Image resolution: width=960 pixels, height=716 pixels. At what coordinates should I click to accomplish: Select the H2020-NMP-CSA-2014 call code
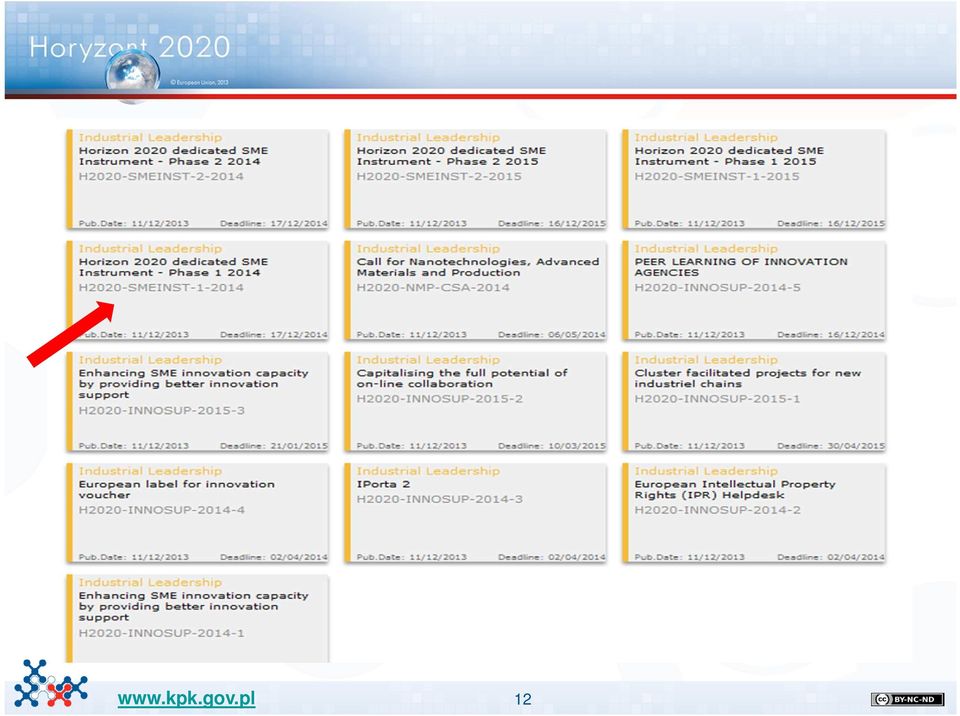click(x=433, y=287)
